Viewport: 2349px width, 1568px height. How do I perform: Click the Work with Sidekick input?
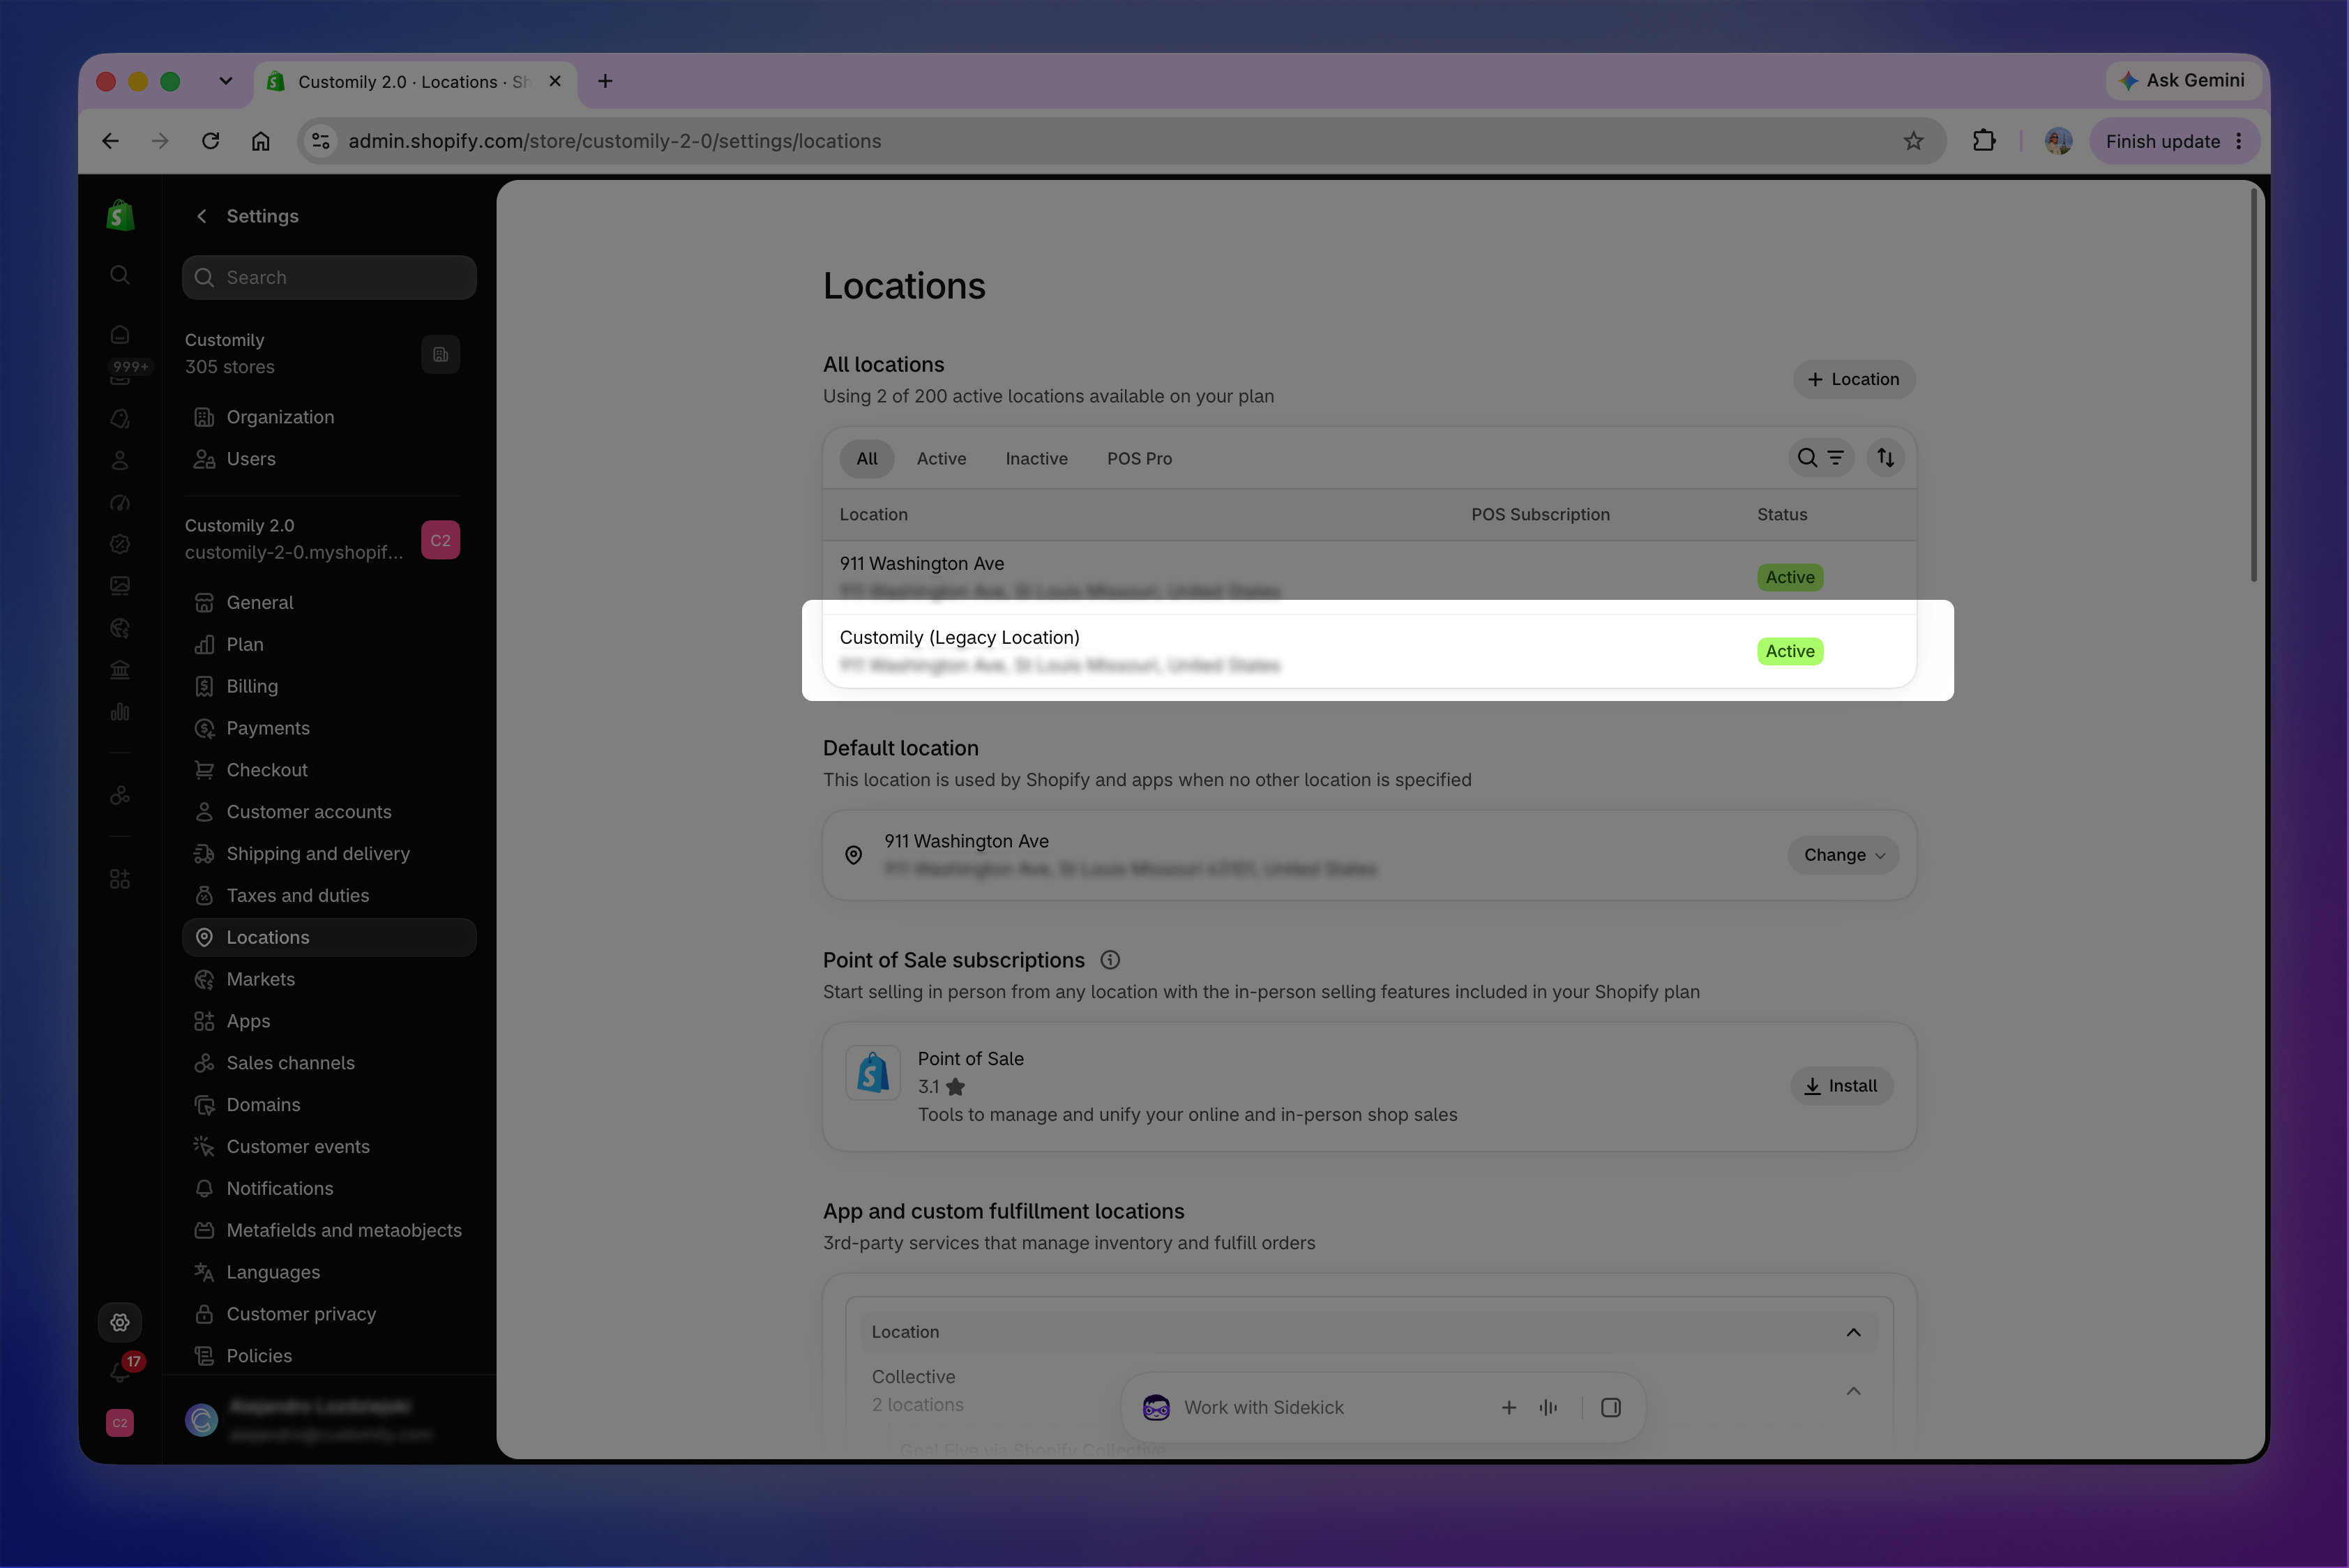tap(1264, 1408)
